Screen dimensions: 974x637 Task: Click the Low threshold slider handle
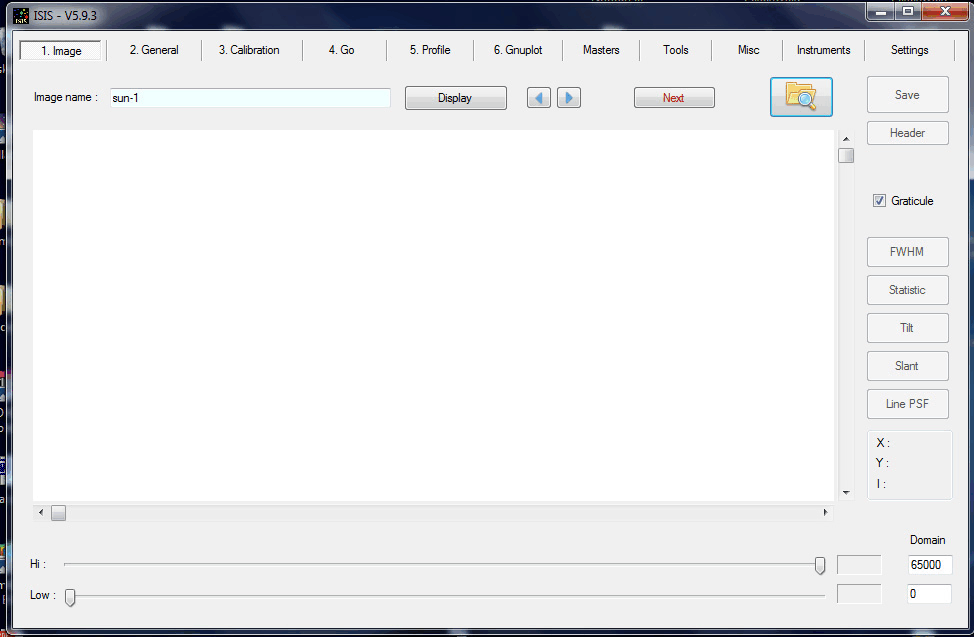(x=70, y=597)
